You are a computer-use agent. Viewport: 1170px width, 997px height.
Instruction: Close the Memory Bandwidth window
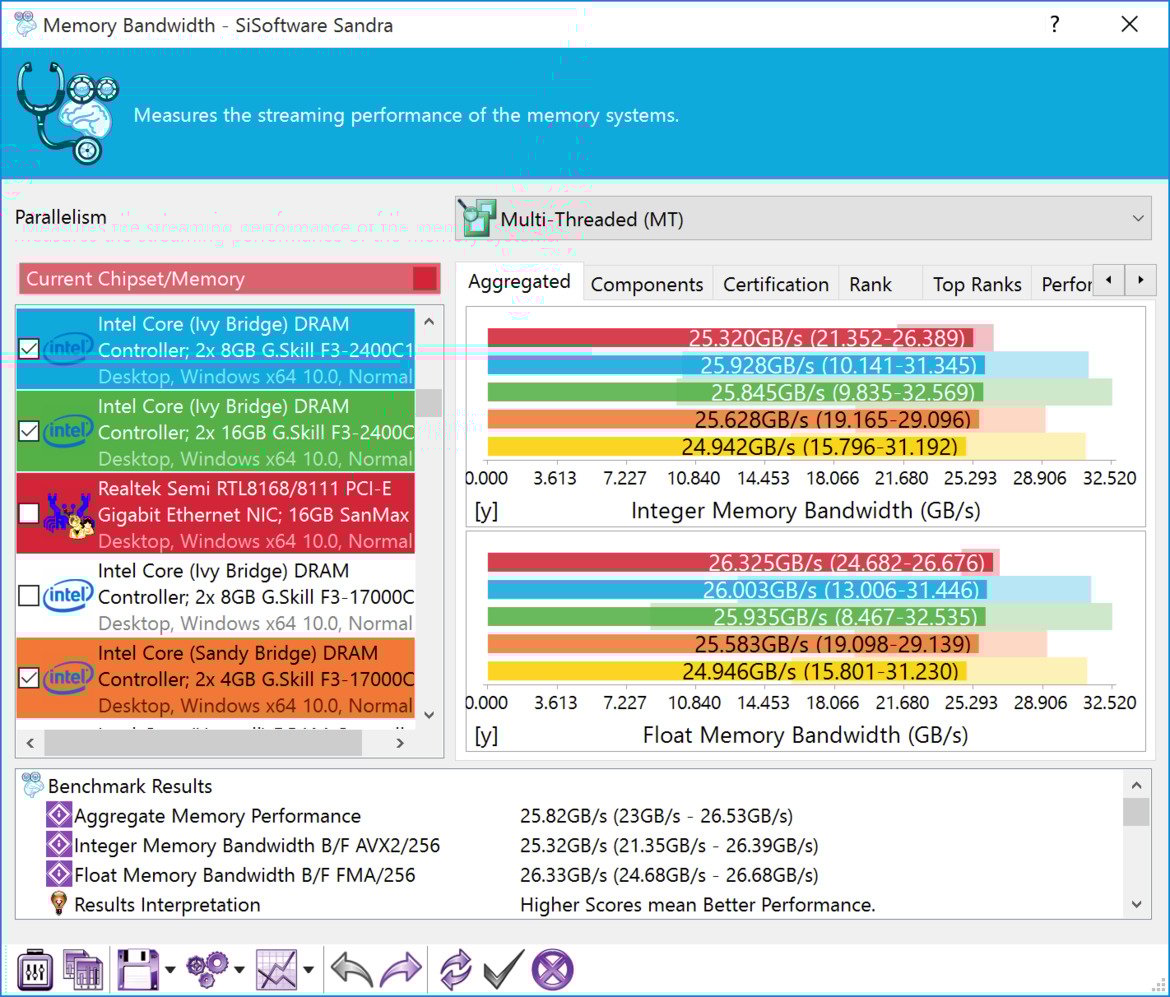1130,24
